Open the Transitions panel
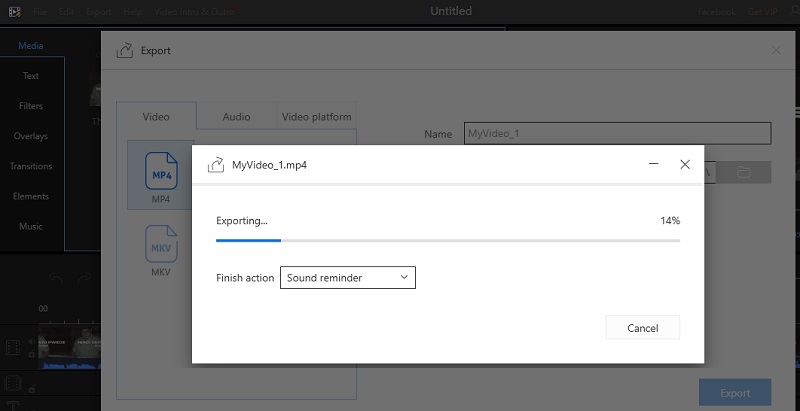 [31, 166]
